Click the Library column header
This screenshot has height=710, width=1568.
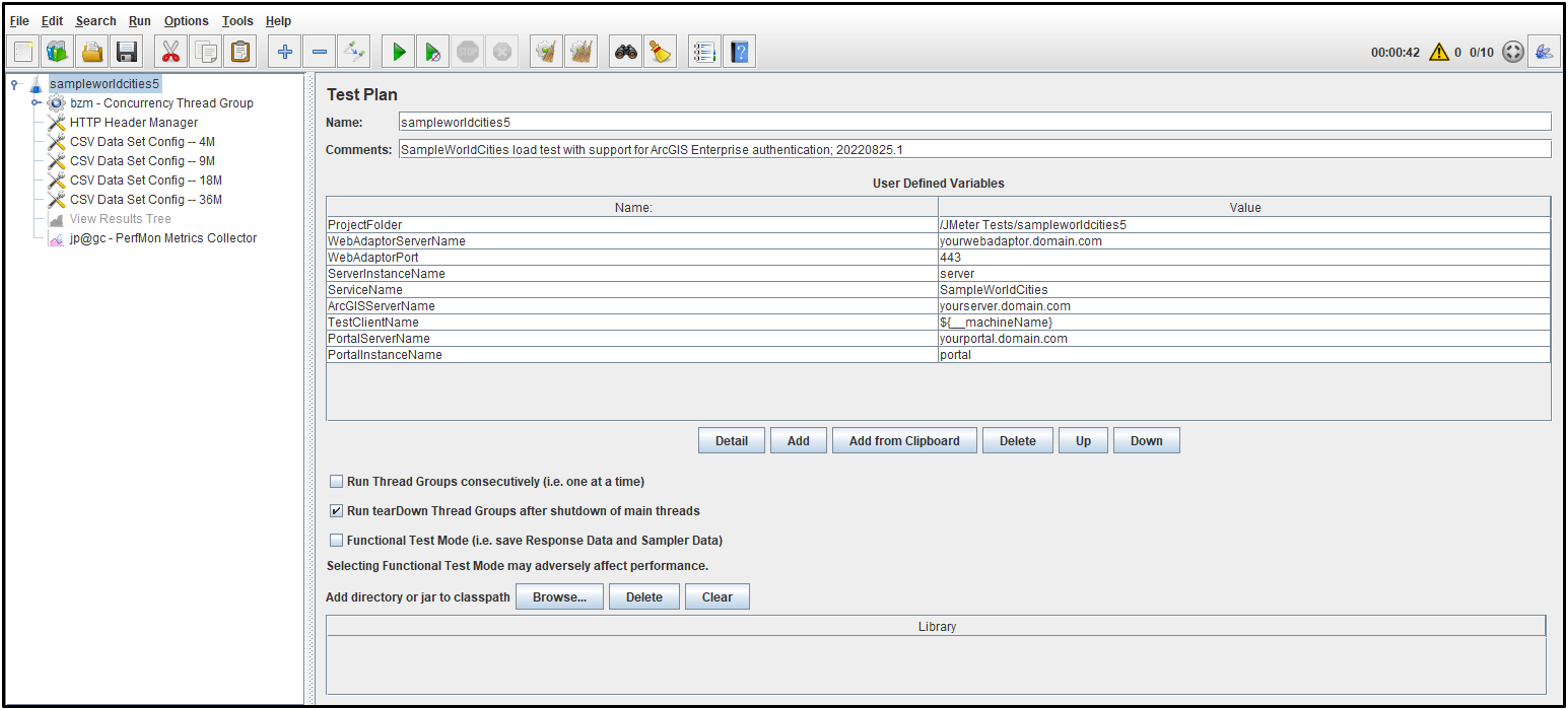point(937,627)
